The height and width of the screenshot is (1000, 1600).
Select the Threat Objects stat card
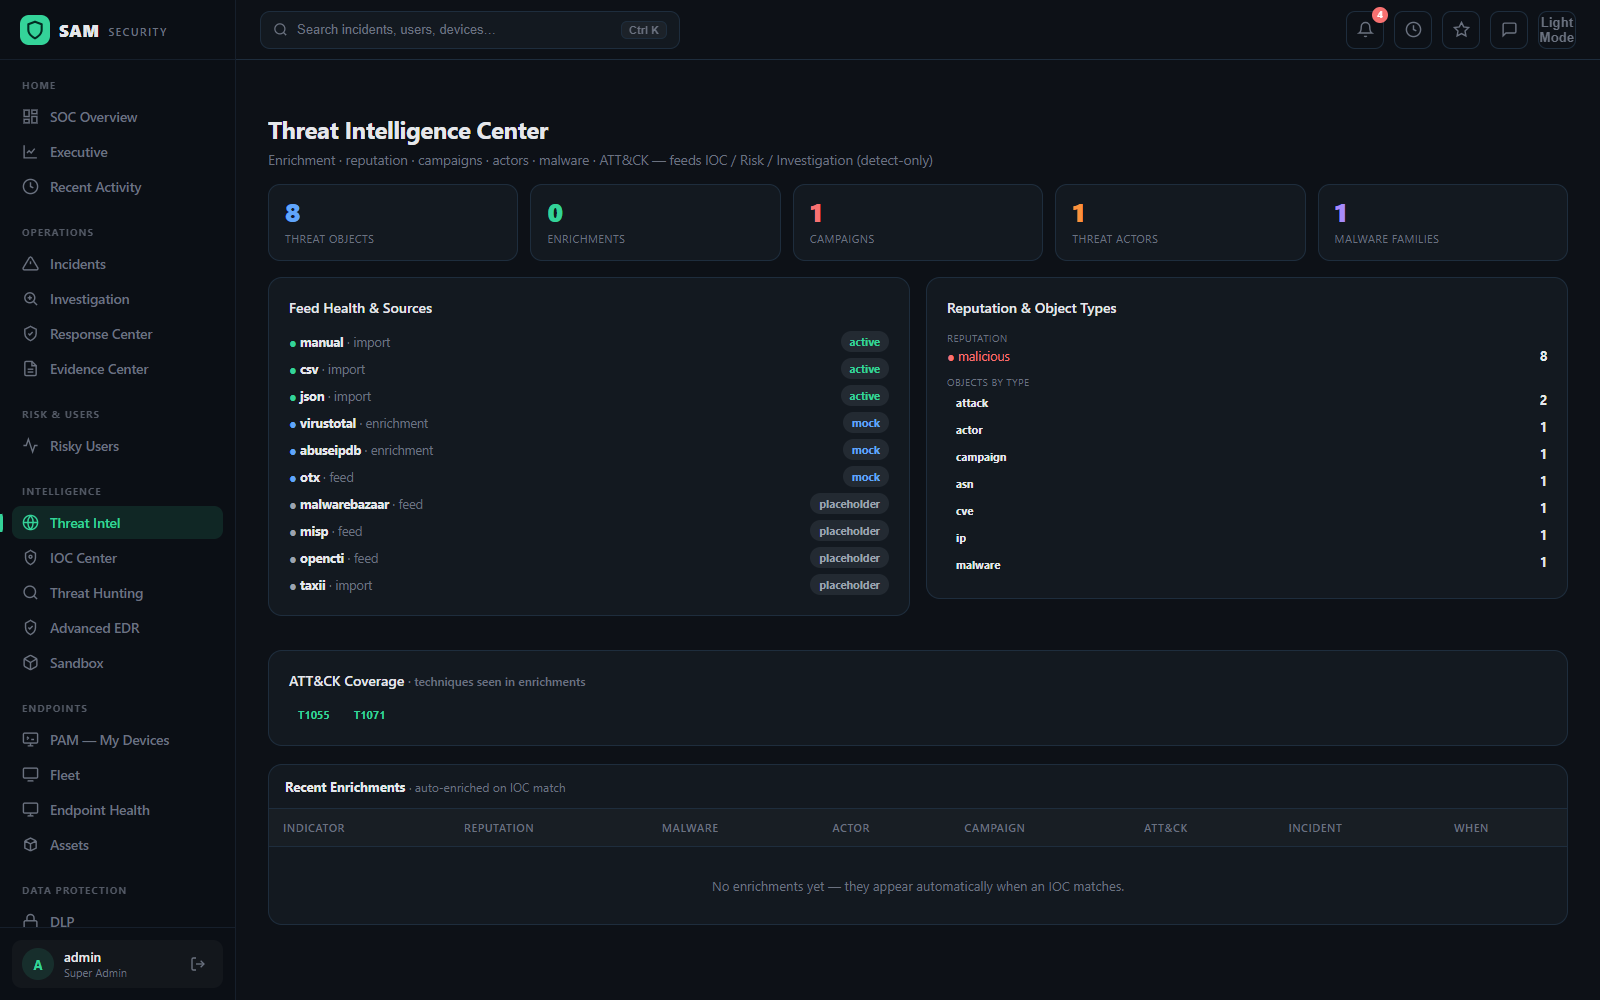click(393, 223)
